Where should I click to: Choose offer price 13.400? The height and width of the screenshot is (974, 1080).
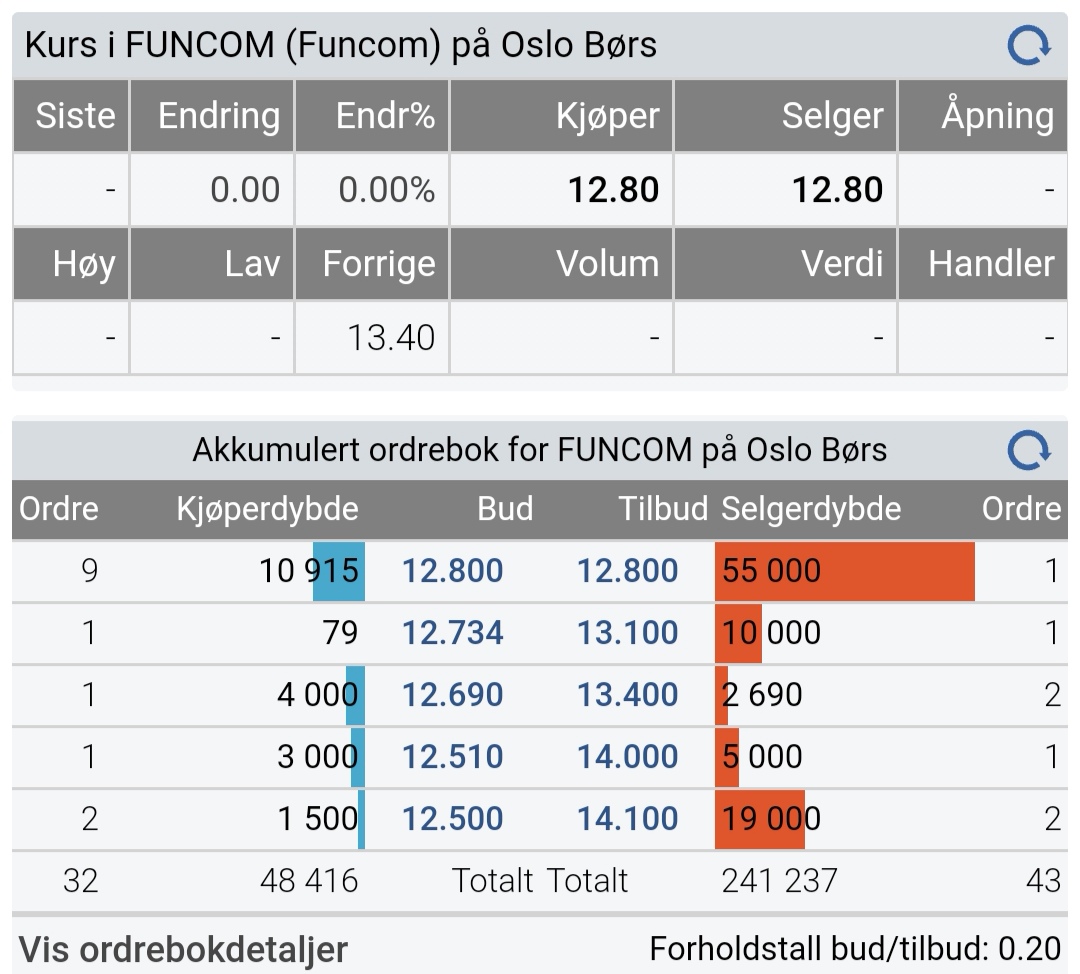click(x=627, y=694)
